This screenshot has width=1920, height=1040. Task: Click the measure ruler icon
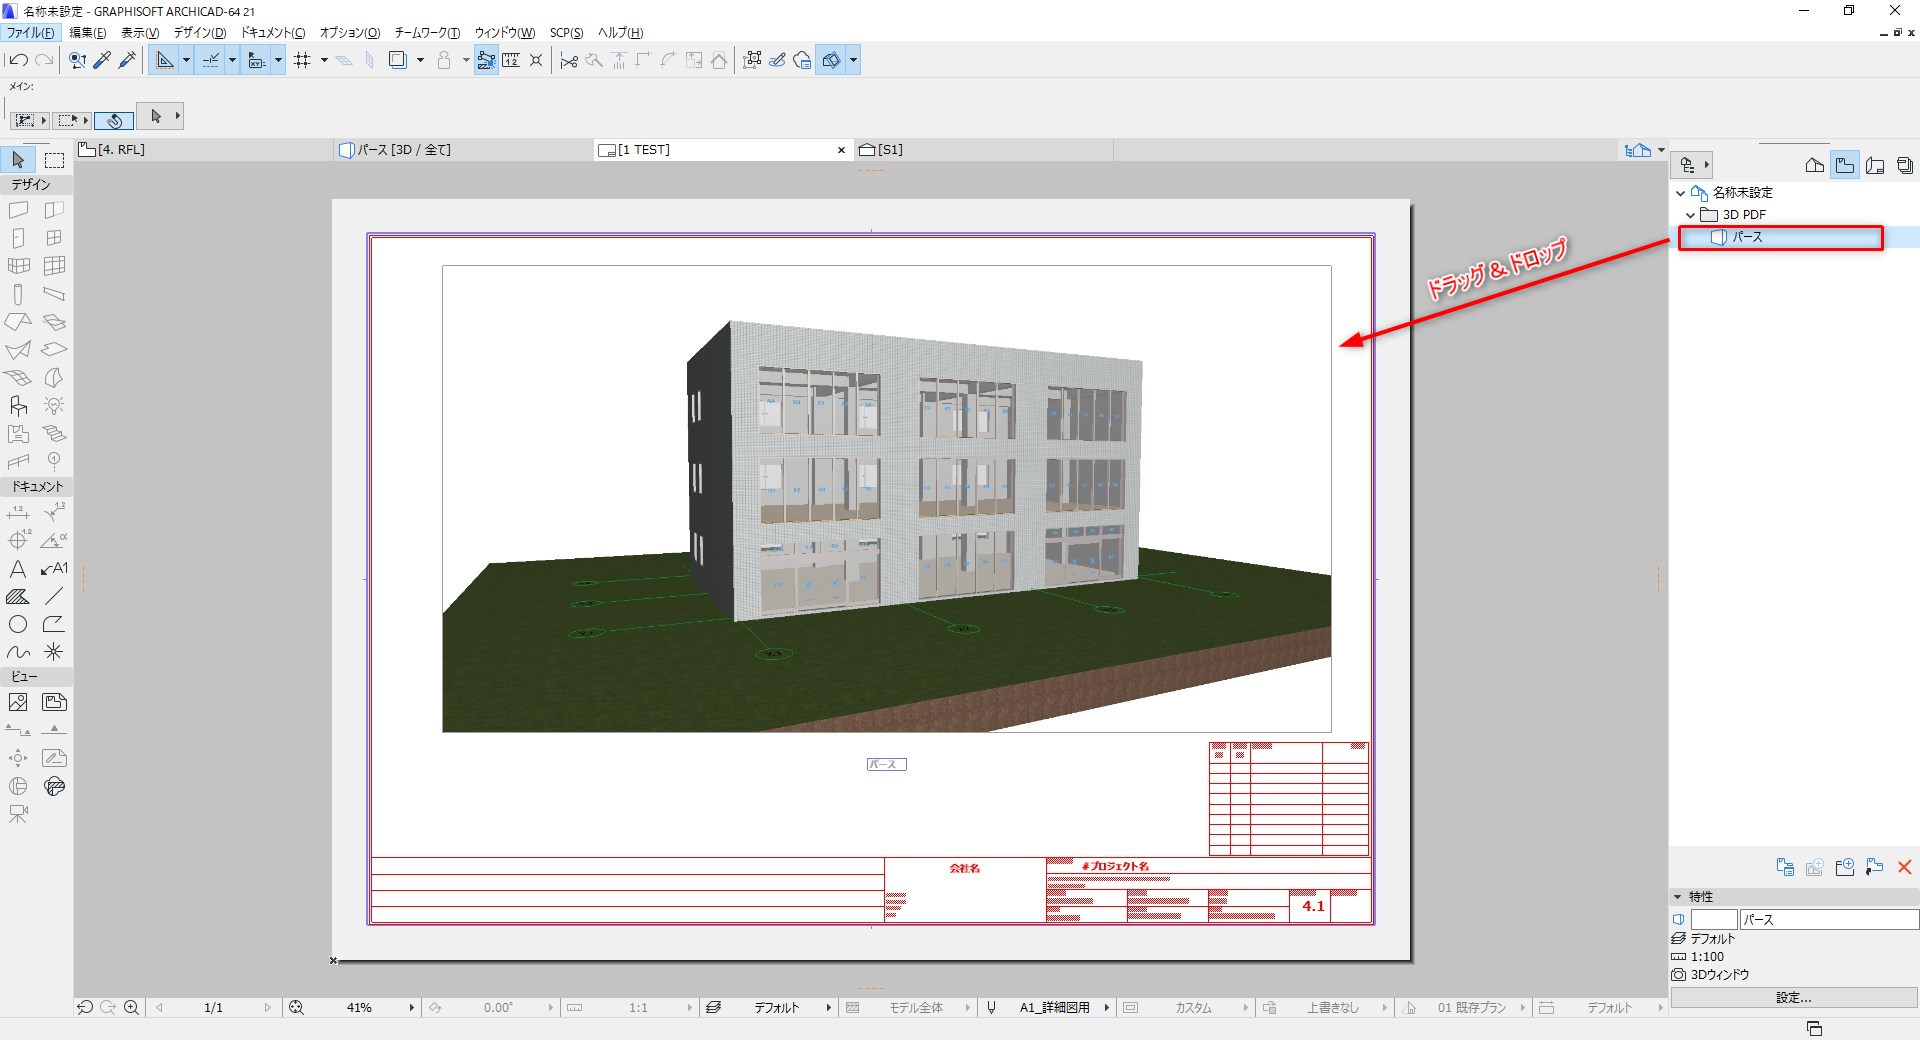coord(511,60)
